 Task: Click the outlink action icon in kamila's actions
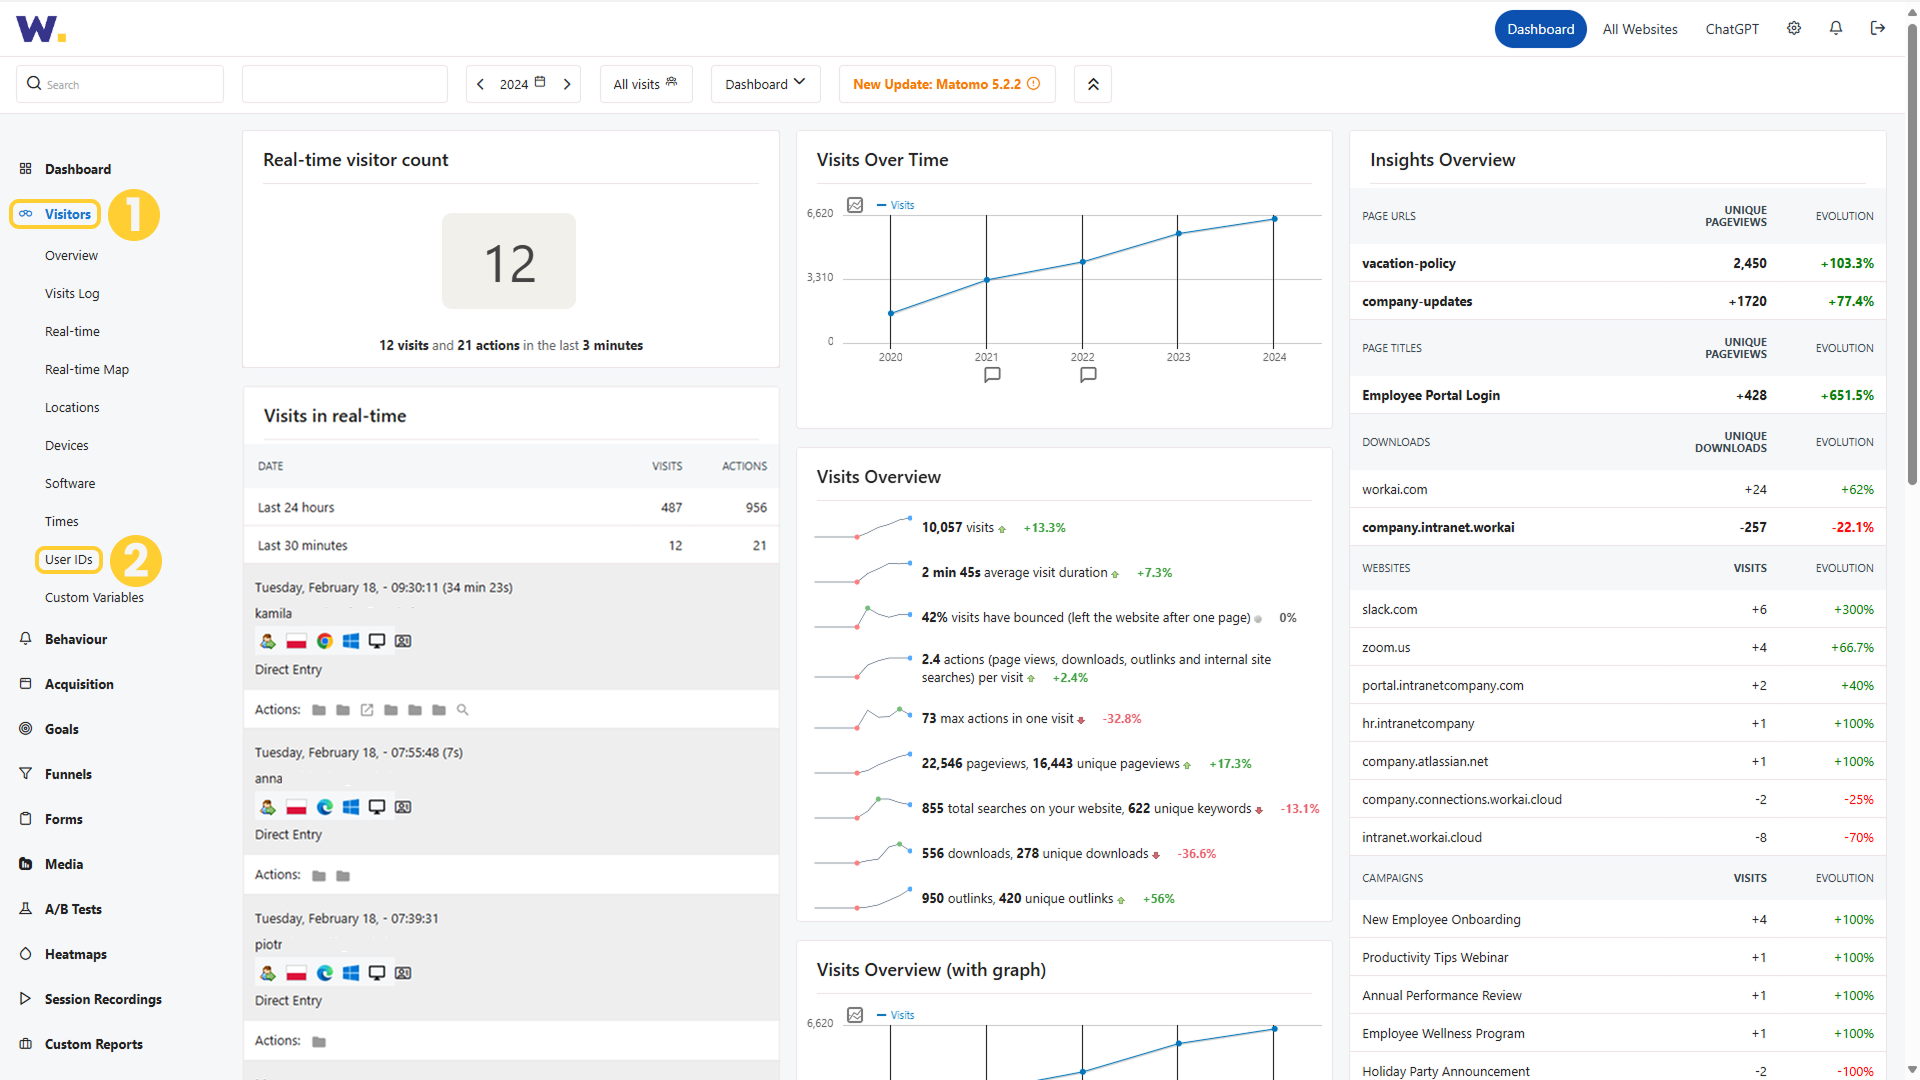367,710
